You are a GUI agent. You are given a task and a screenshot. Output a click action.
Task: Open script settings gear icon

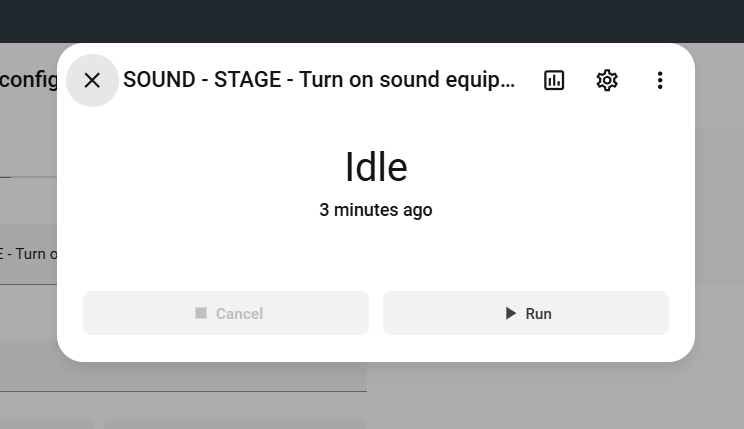pyautogui.click(x=607, y=80)
